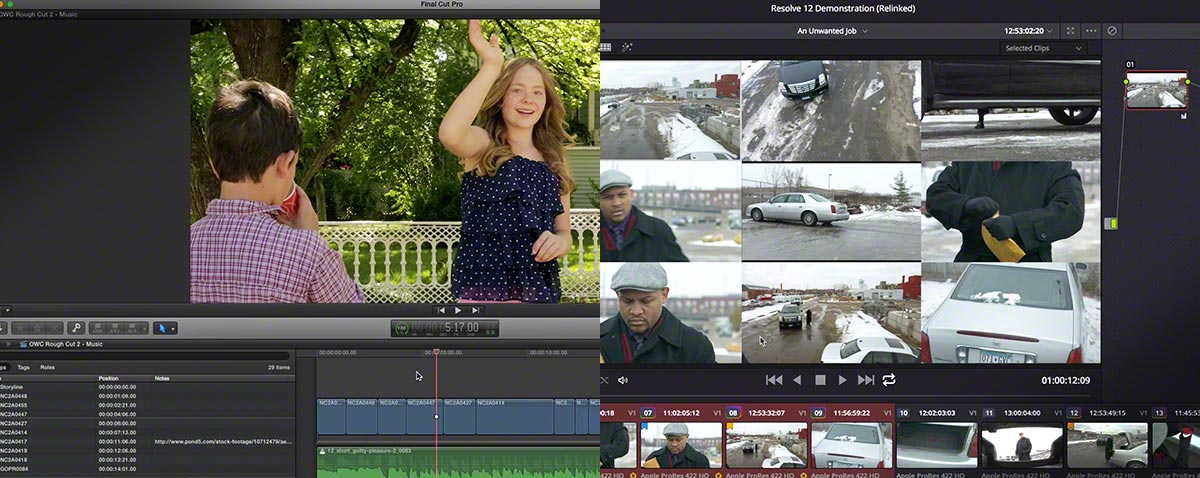Click timeline history forward arrow near project name
Screen dimensions: 1200x478
9,344
